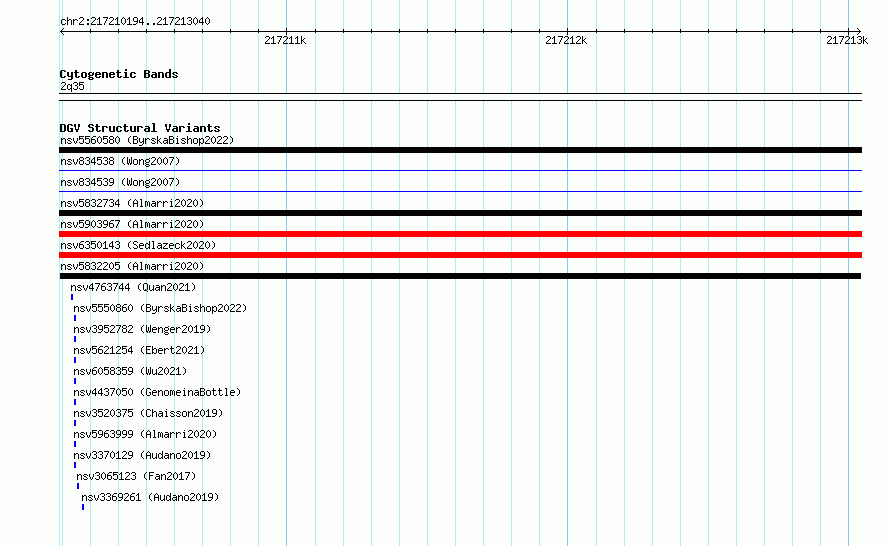
Task: Select nsv4437050 (GenomeinaBottle) label
Action: (157, 392)
